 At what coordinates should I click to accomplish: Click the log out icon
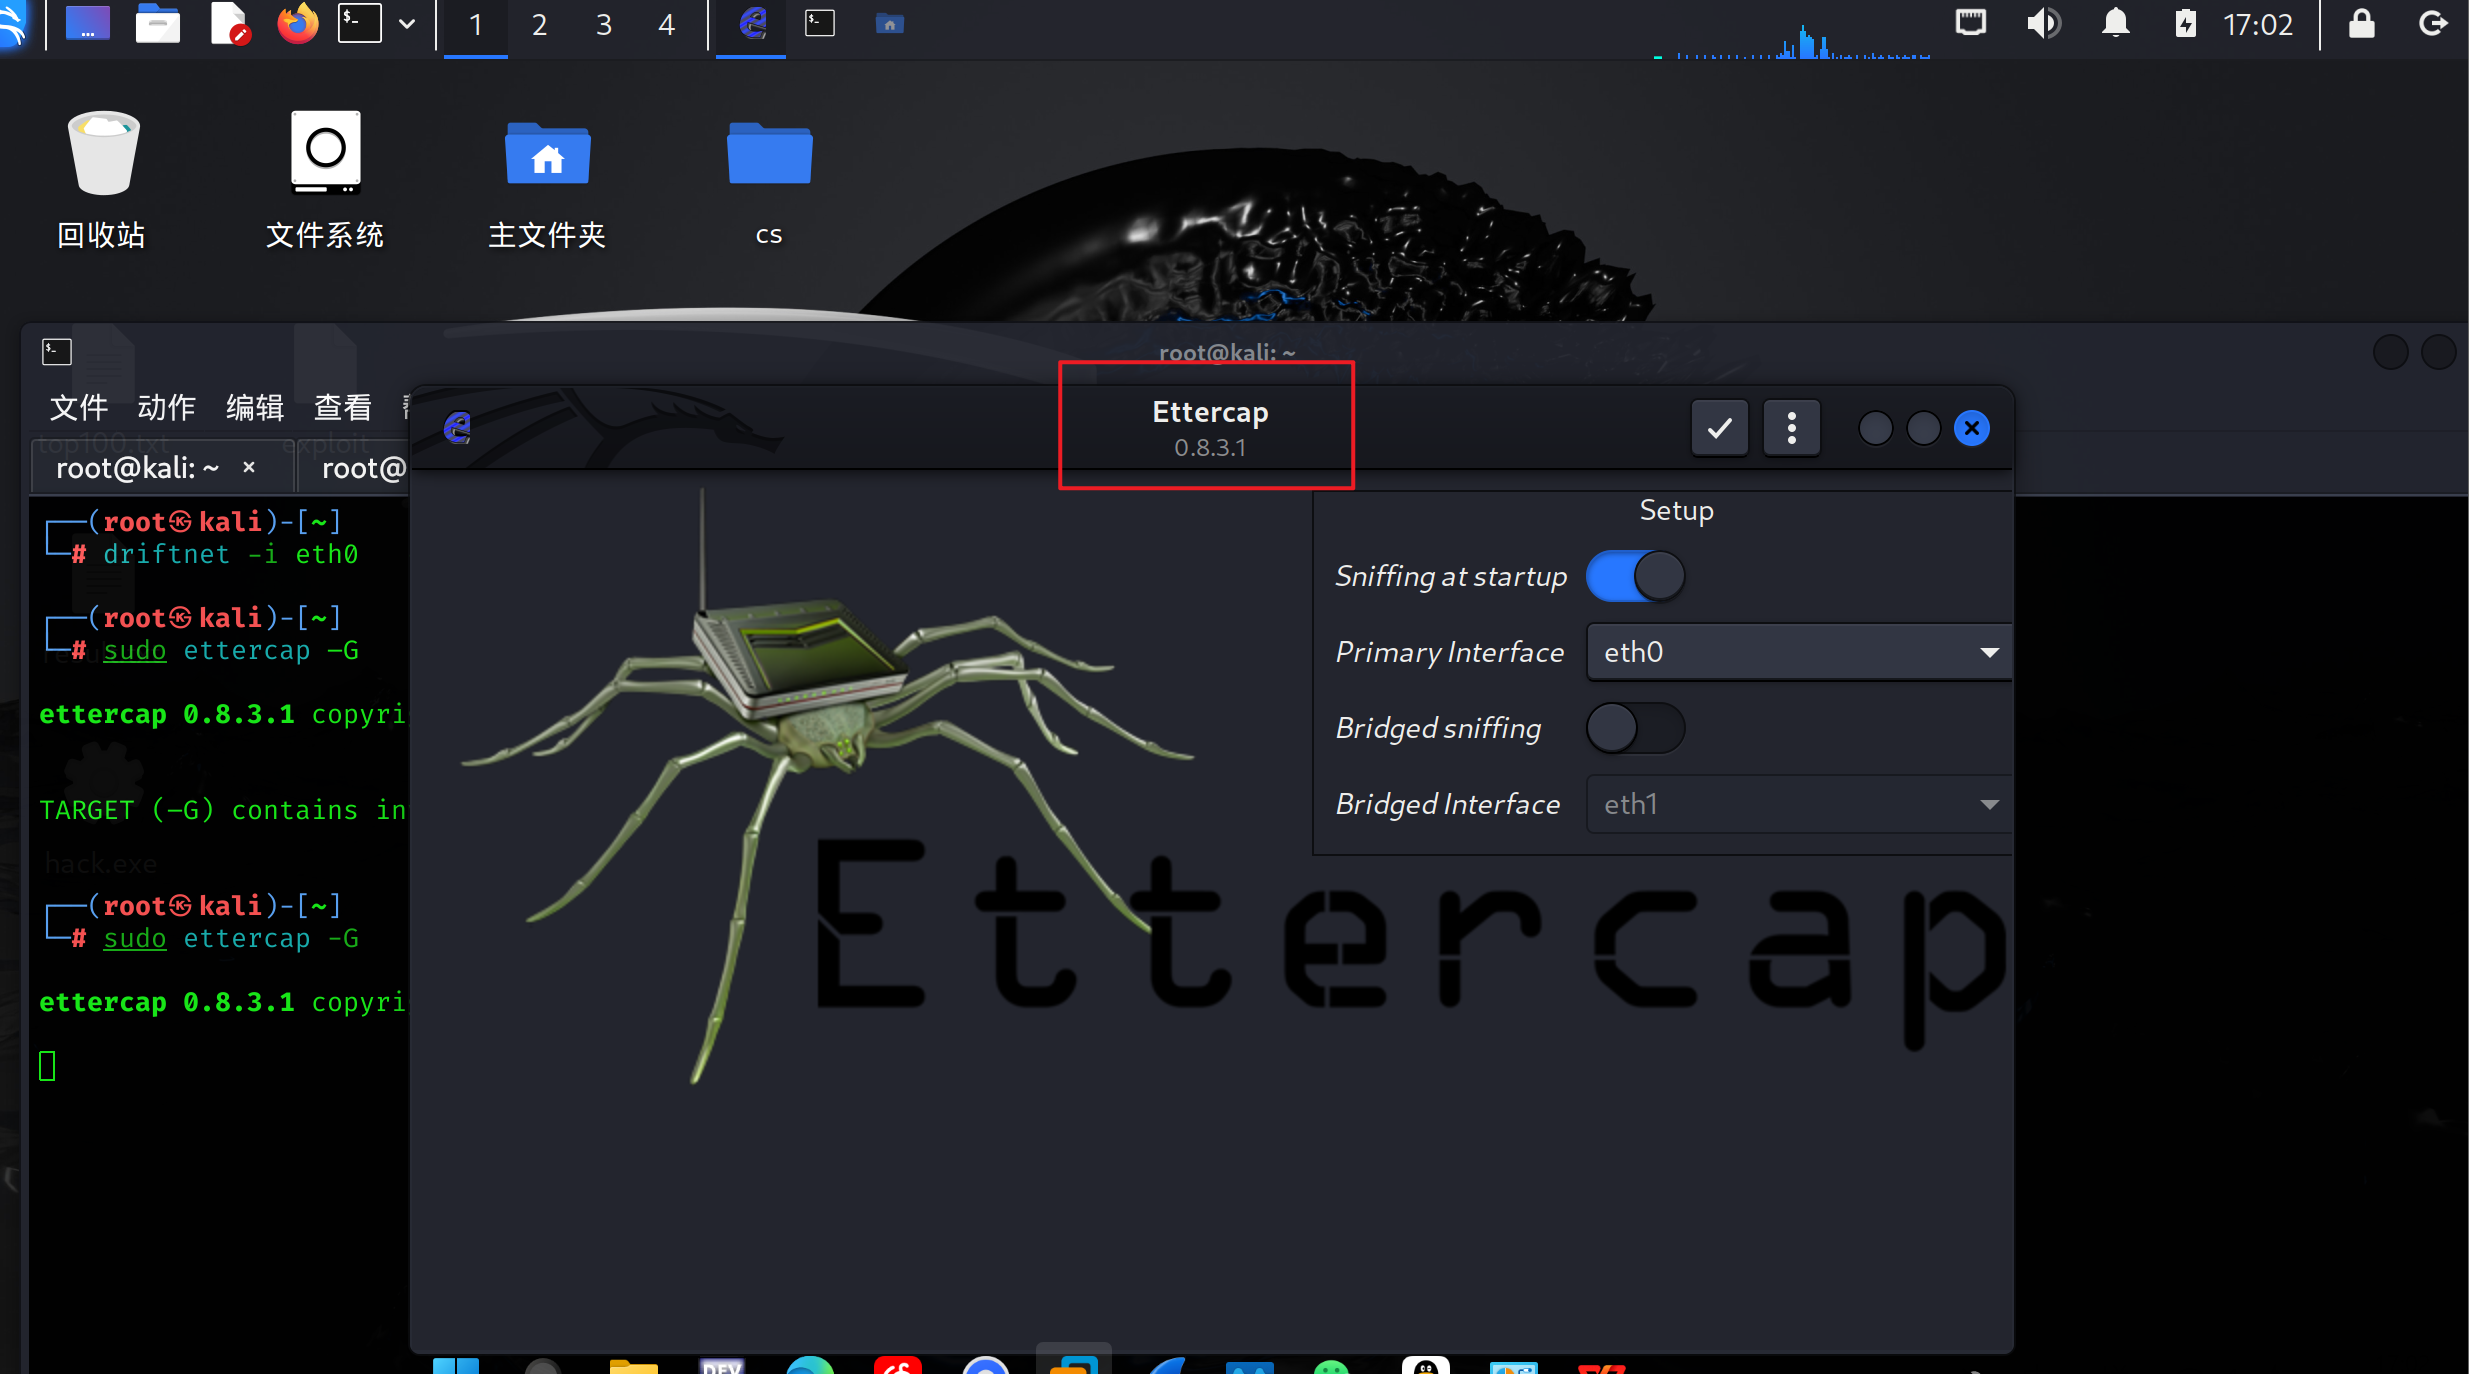[2433, 23]
